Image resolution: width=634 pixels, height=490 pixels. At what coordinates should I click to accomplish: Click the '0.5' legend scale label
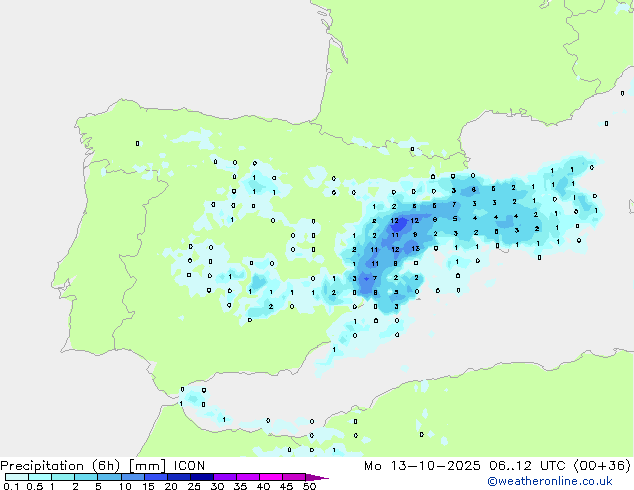pos(34,486)
